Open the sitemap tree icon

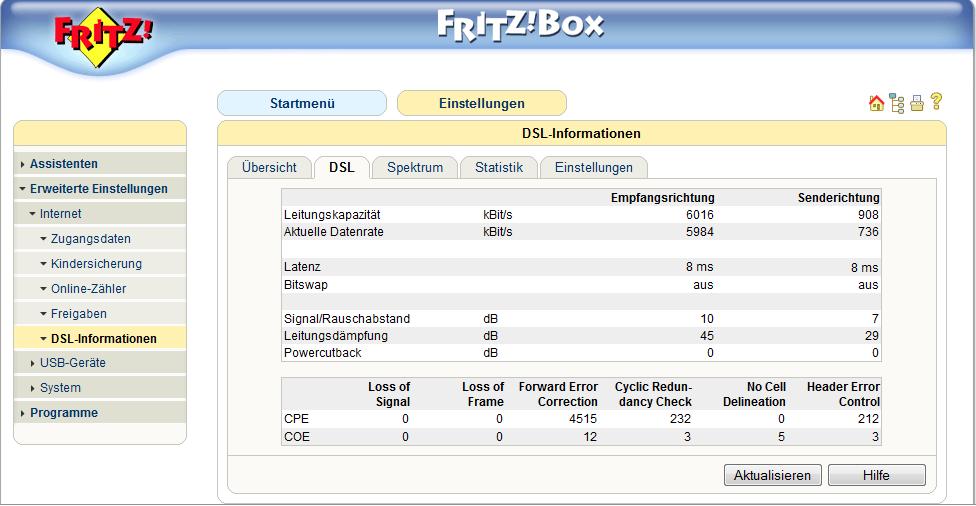point(897,103)
